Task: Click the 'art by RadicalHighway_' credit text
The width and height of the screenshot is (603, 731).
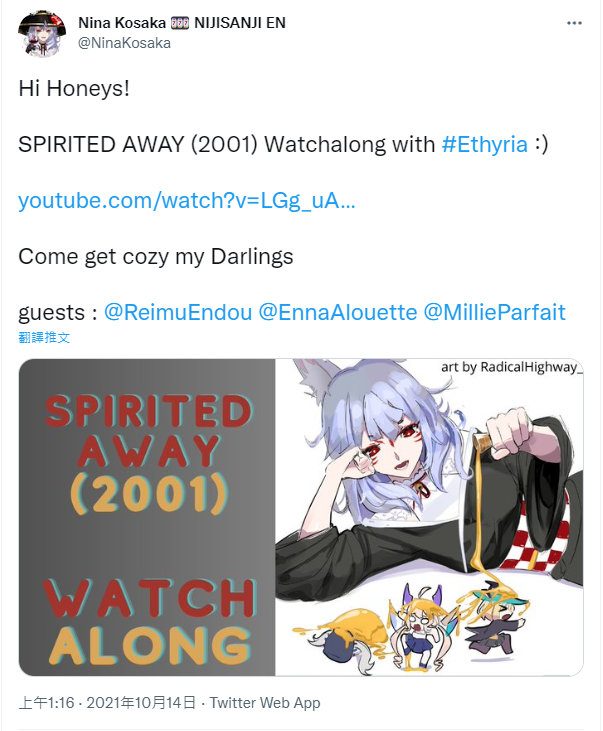Action: 512,367
